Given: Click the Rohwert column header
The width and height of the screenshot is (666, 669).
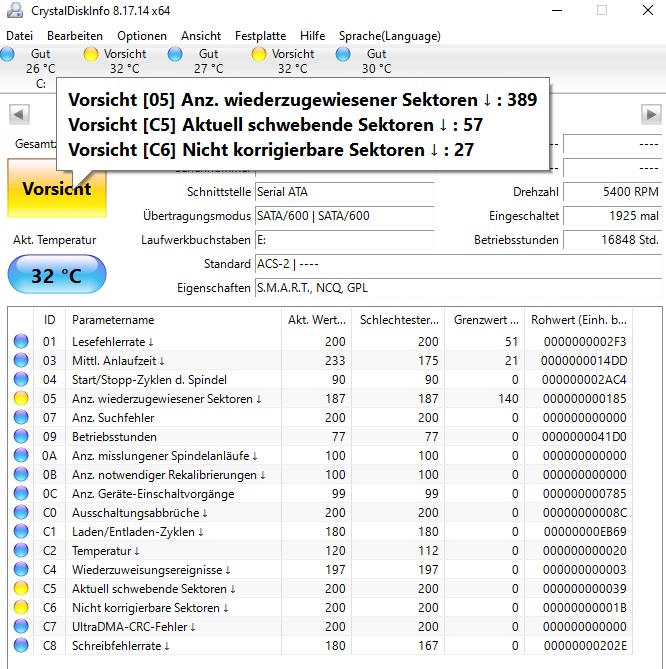Looking at the screenshot, I should (x=579, y=320).
